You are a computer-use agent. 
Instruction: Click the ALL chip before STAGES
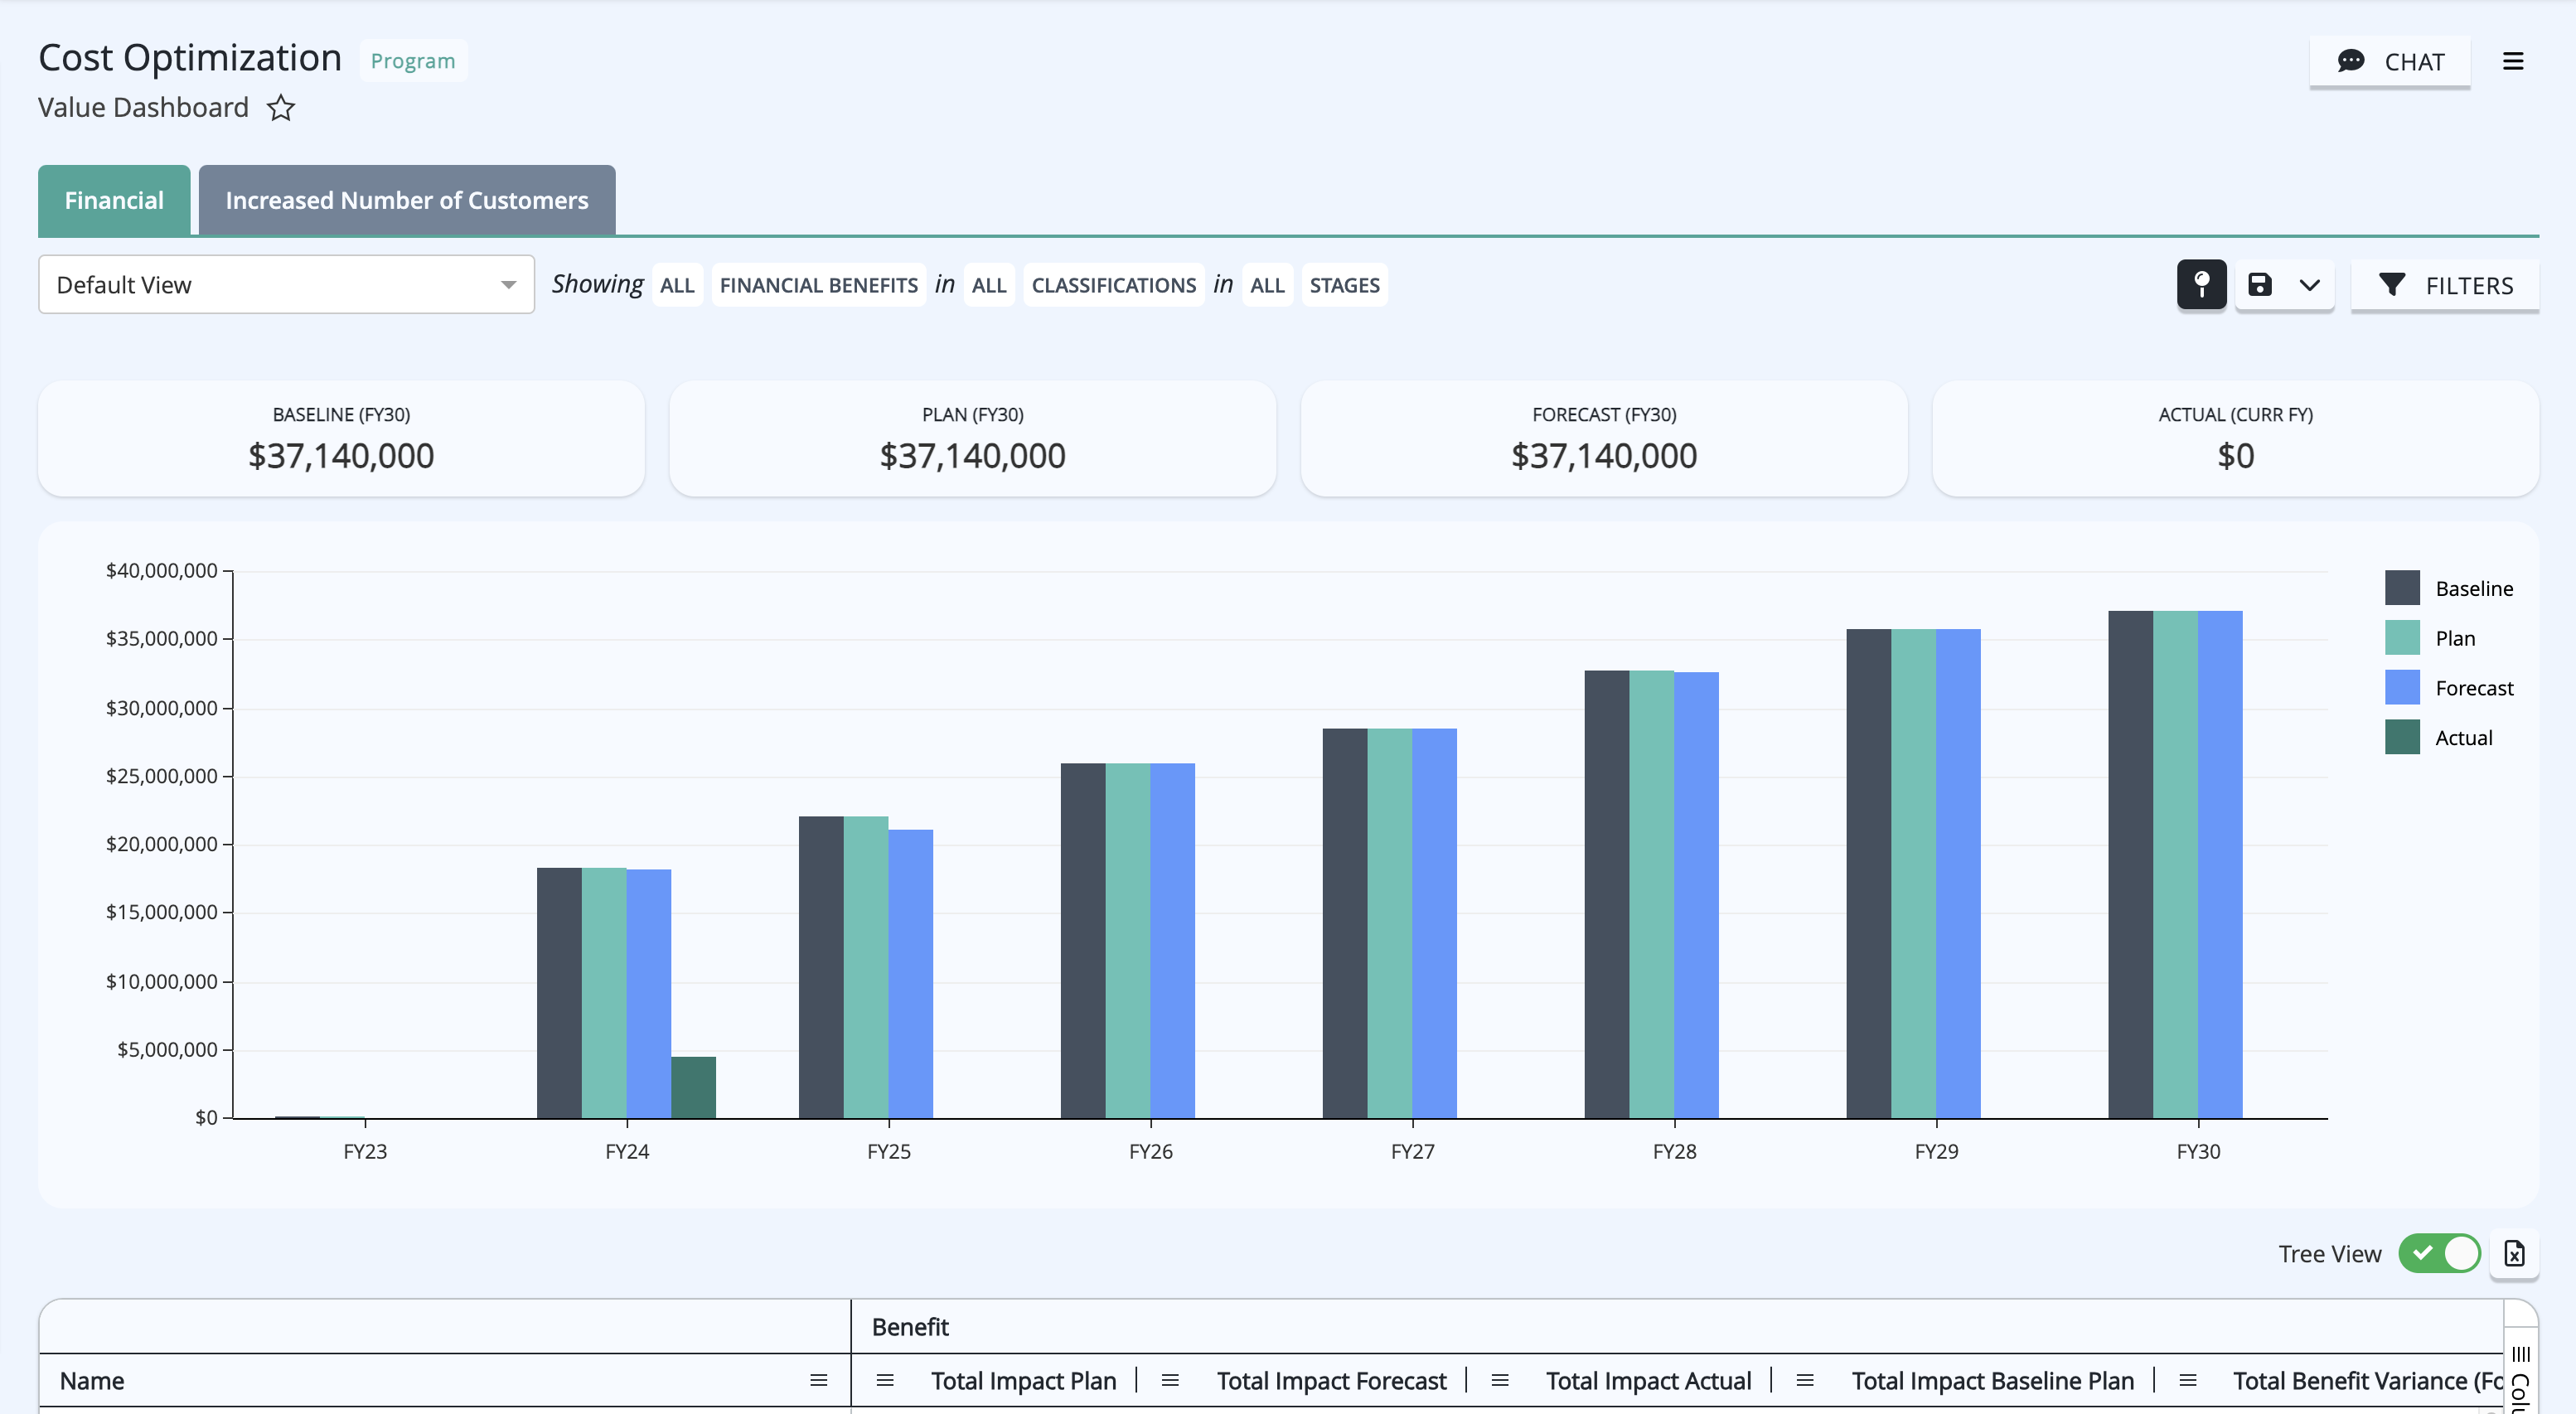[x=1267, y=285]
